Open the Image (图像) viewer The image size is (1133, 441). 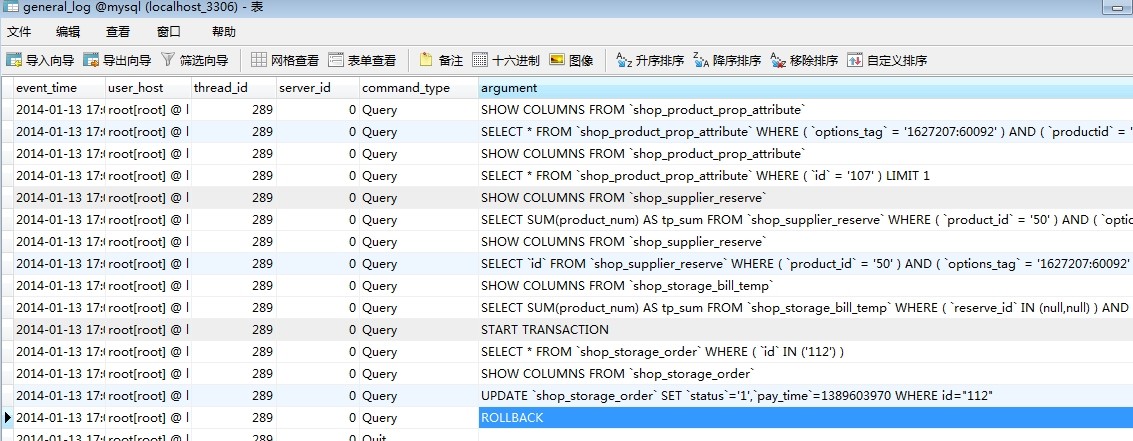click(557, 60)
